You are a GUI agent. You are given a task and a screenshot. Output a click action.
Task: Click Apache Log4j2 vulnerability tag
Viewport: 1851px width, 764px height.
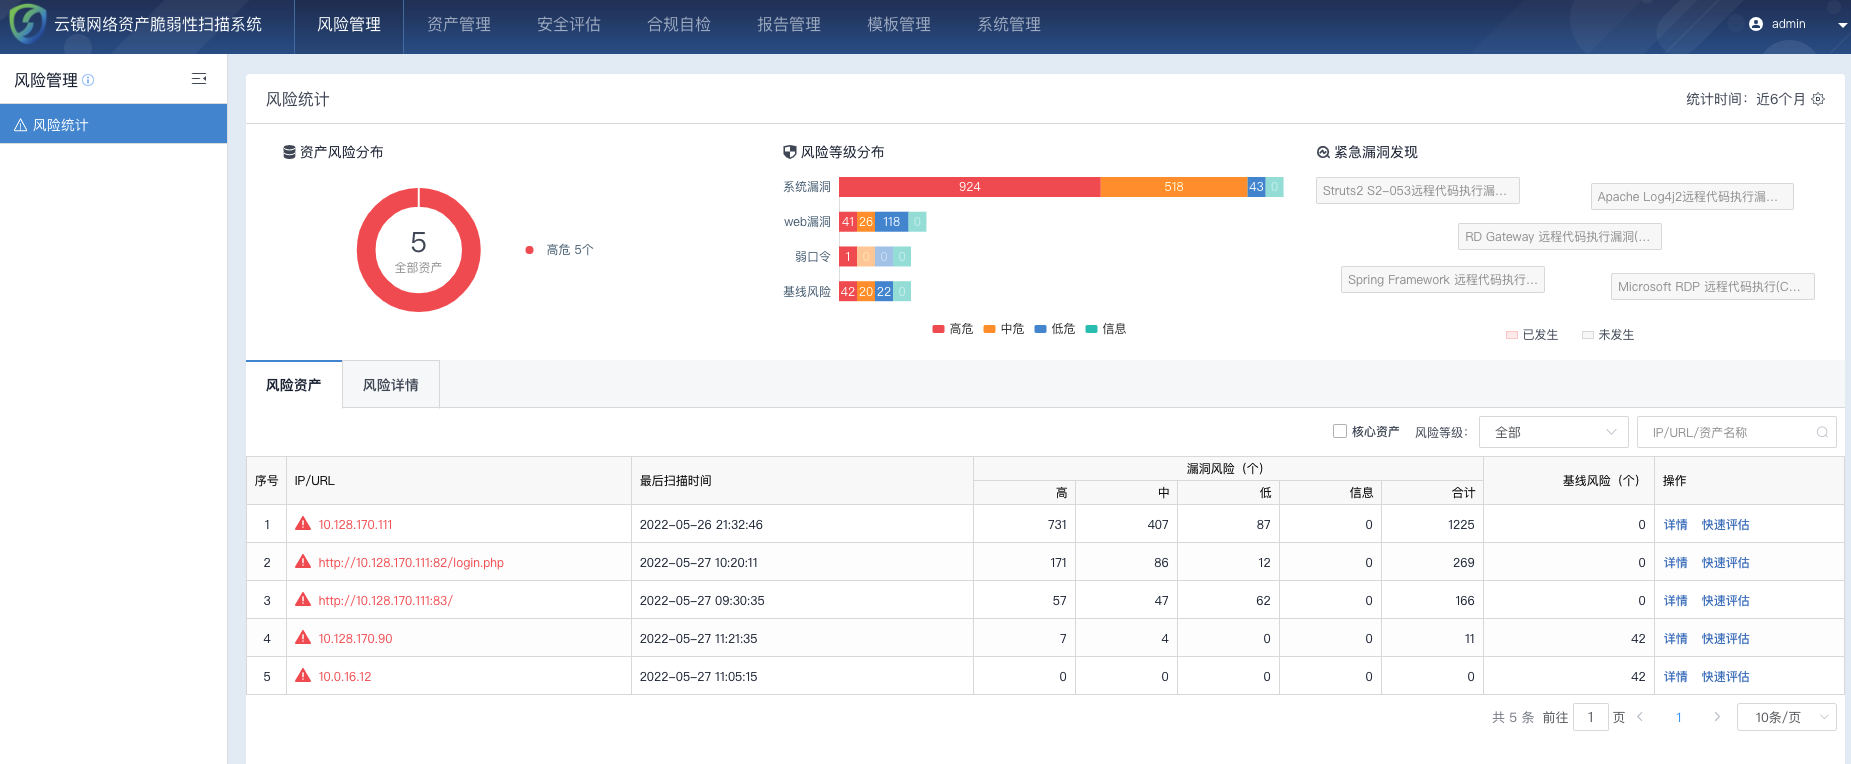point(1692,197)
